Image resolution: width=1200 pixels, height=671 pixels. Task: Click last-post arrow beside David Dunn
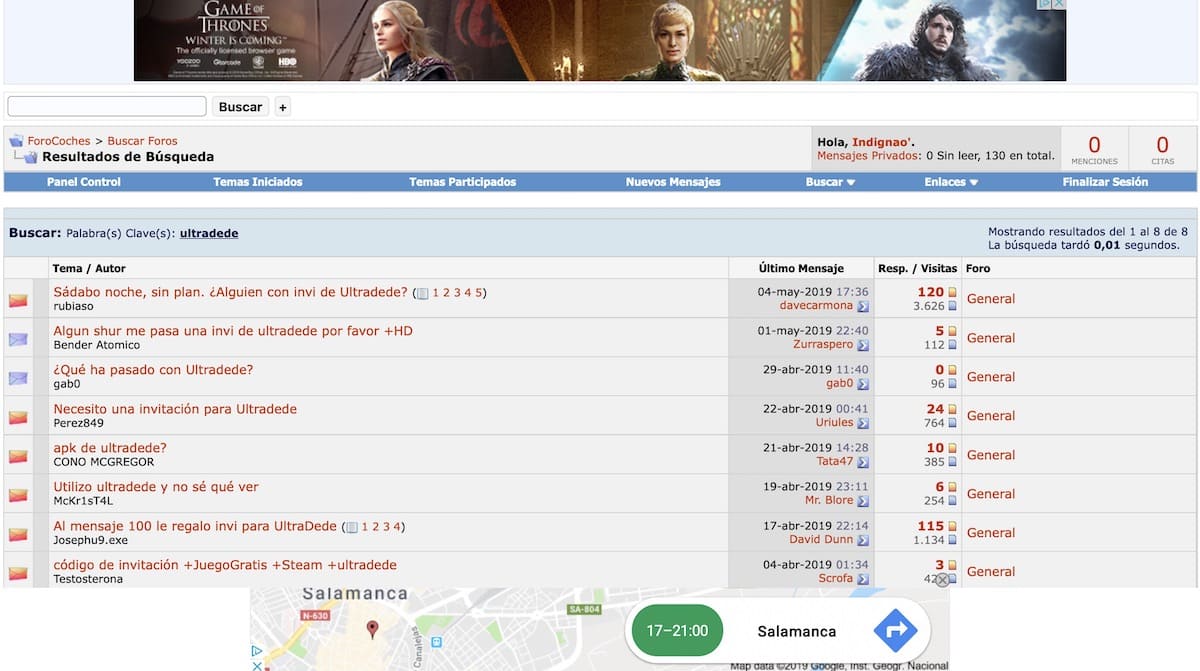tap(862, 540)
